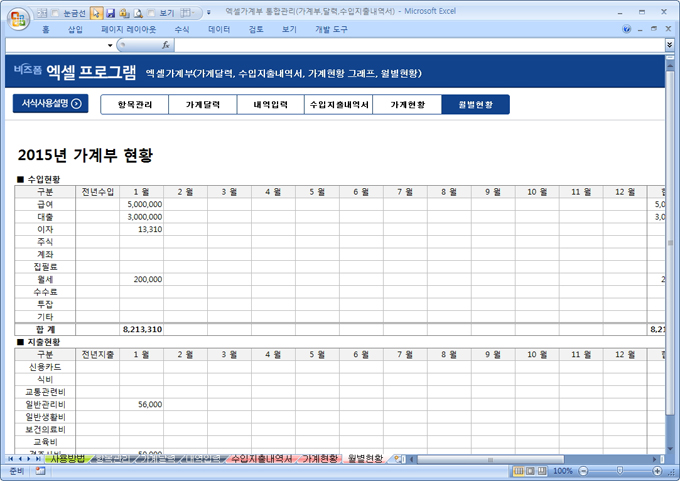Screen dimensions: 680x481
Task: Expand the formula bar with the chevron
Action: coord(669,45)
